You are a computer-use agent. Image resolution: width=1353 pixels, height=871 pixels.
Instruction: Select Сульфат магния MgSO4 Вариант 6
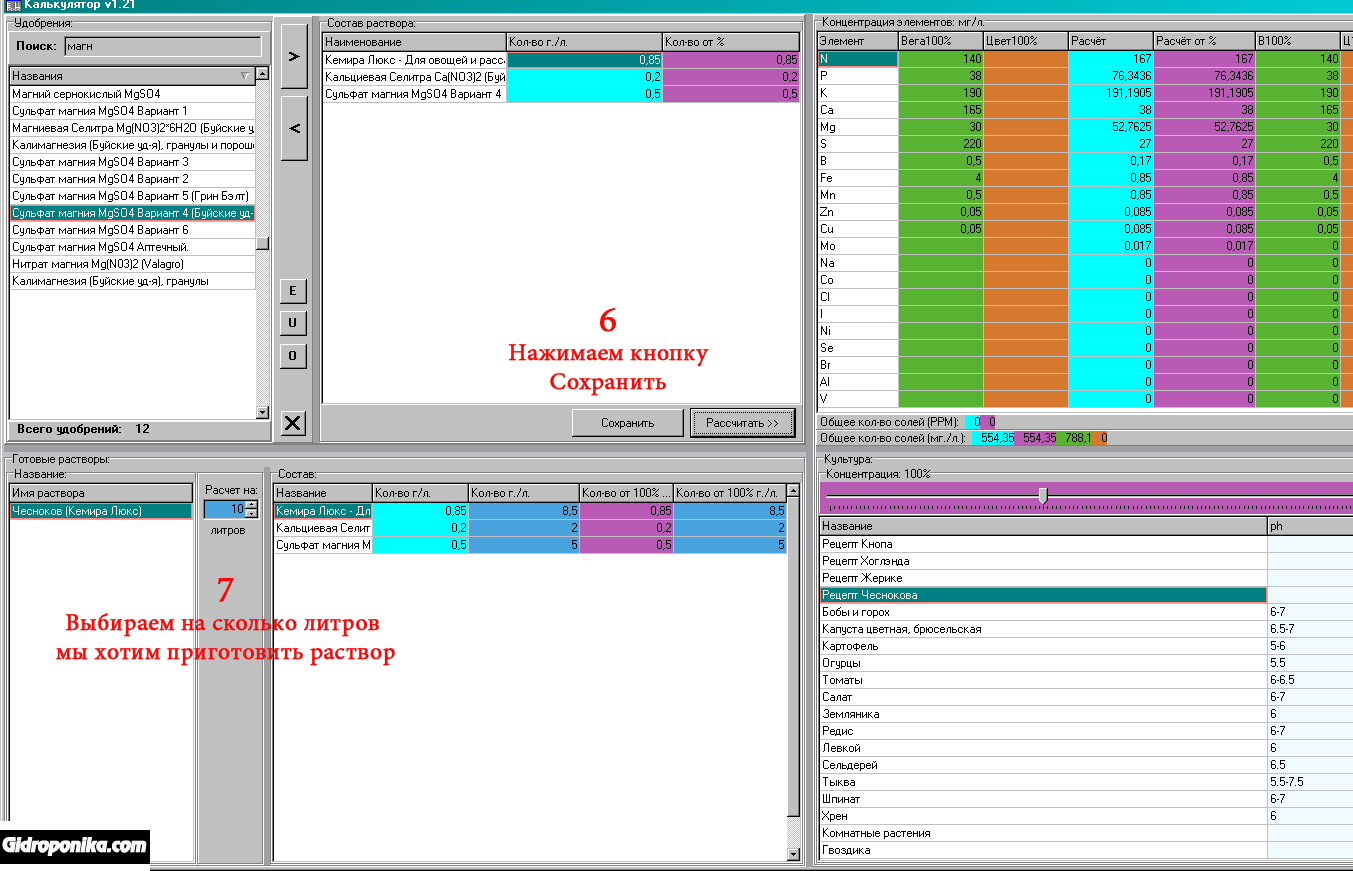(132, 230)
